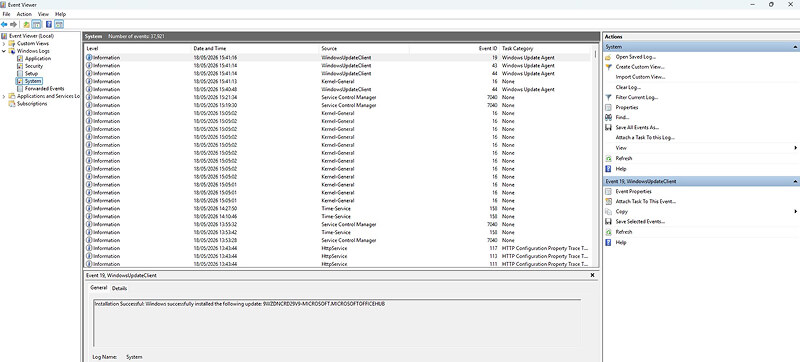The image size is (800, 362).
Task: Sort by the Date and Time column header
Action: (255, 48)
